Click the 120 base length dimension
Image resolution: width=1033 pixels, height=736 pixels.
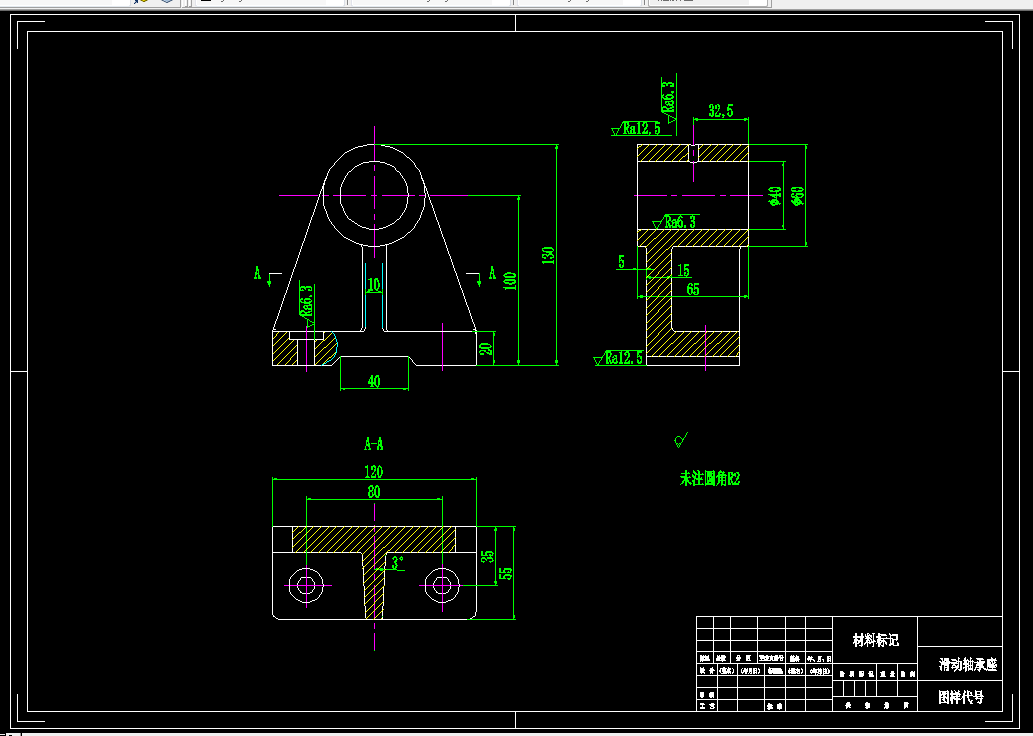(x=374, y=472)
